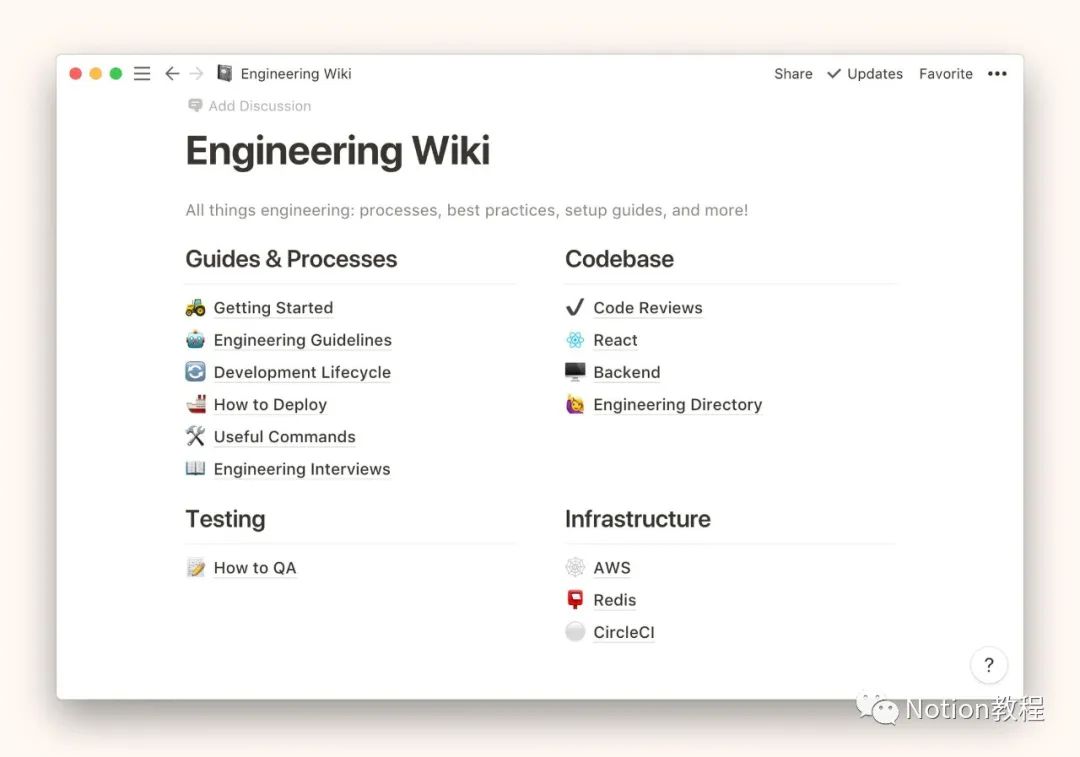
Task: Click the Share button
Action: click(x=793, y=73)
